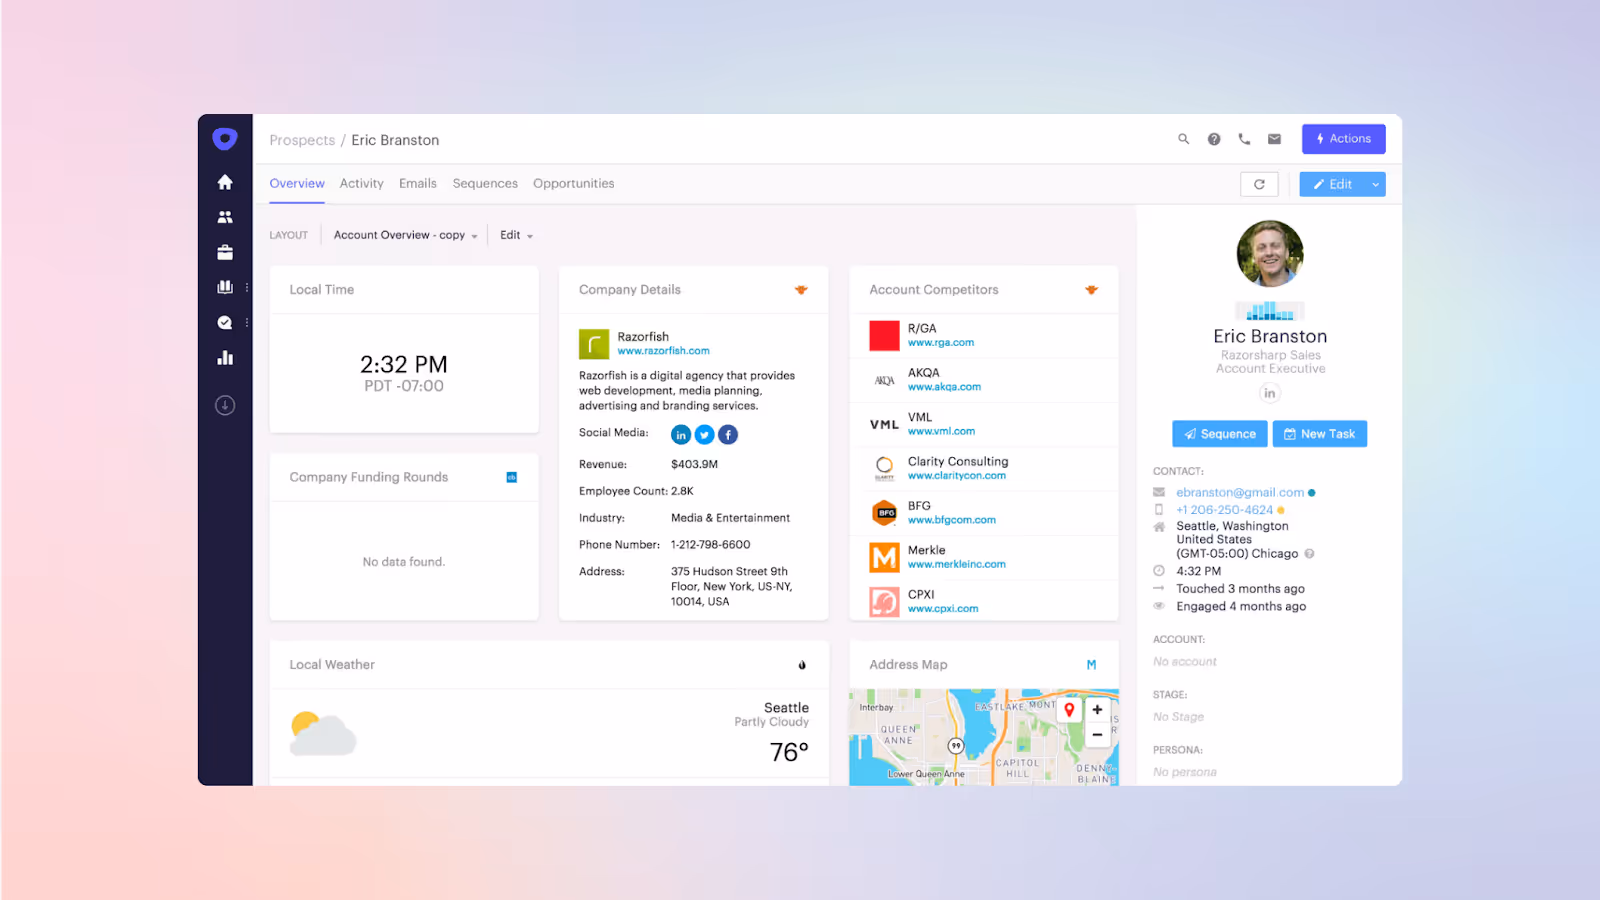Open Eric Branston's LinkedIn profile icon

click(x=1270, y=393)
